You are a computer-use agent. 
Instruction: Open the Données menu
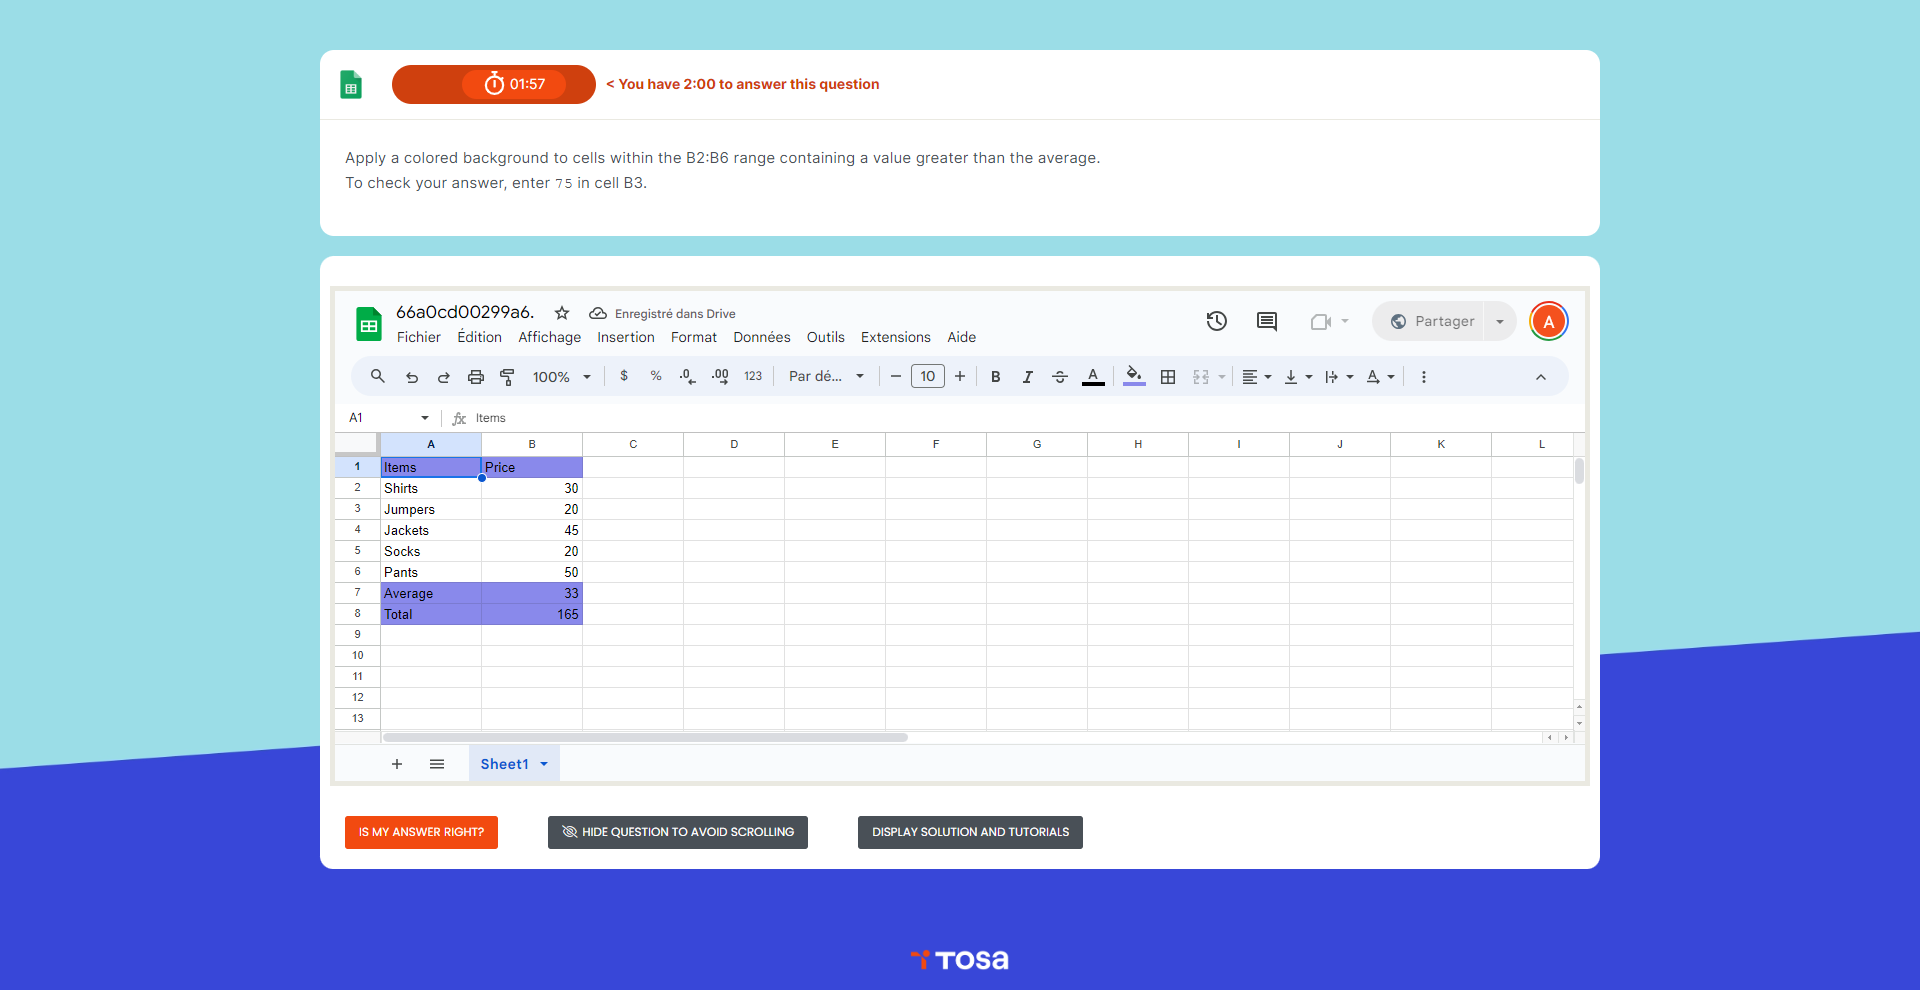(761, 337)
